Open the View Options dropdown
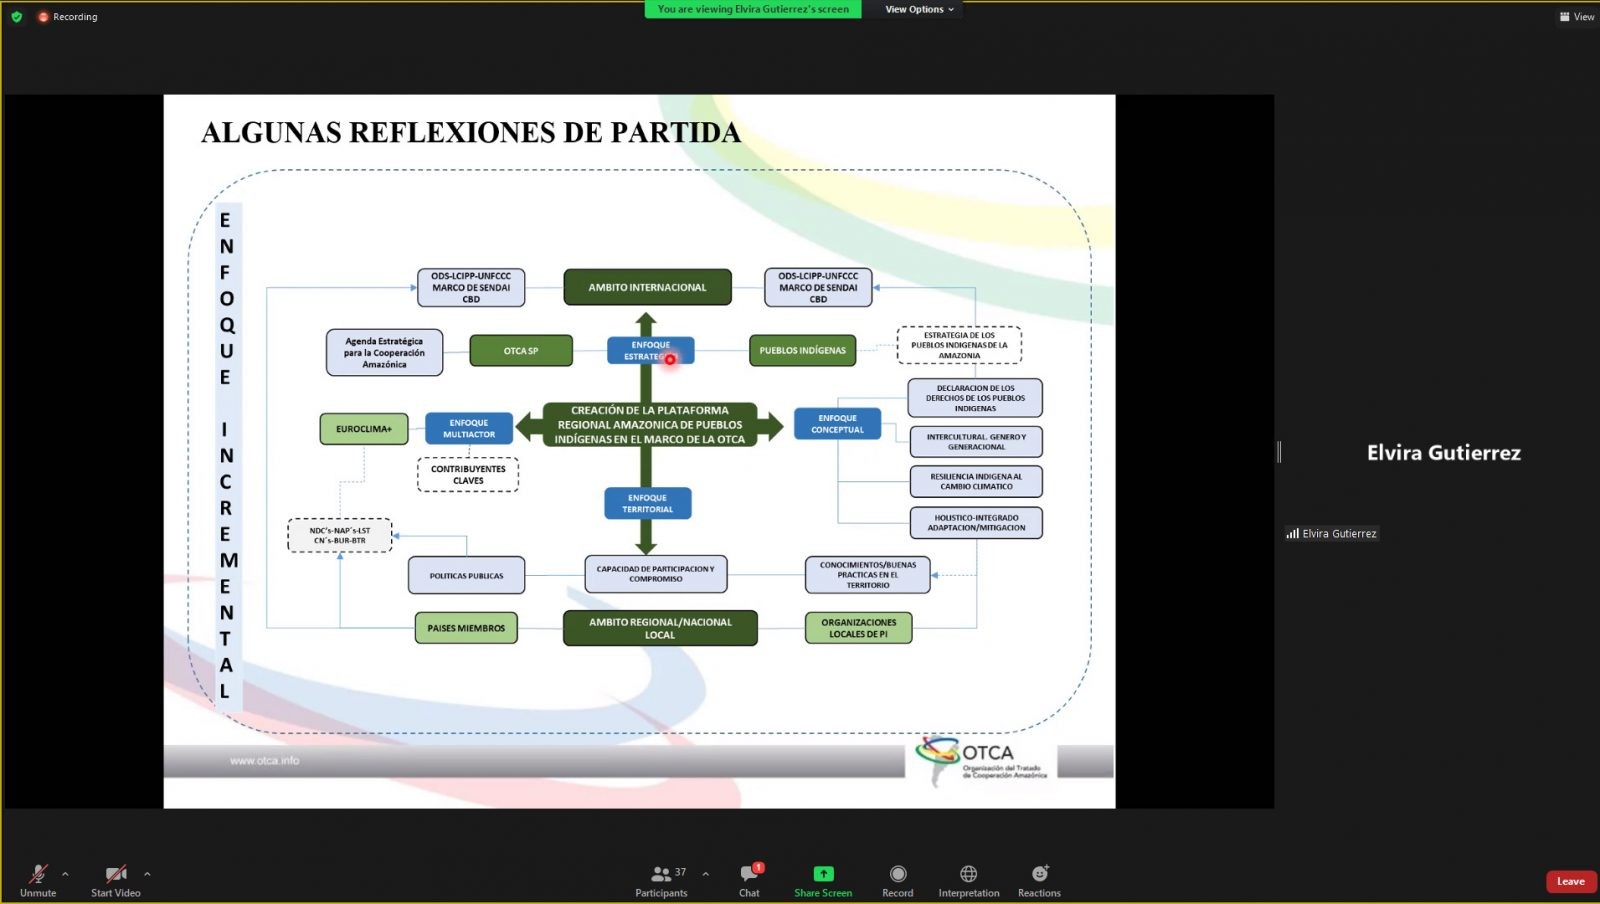The width and height of the screenshot is (1600, 904). [918, 9]
